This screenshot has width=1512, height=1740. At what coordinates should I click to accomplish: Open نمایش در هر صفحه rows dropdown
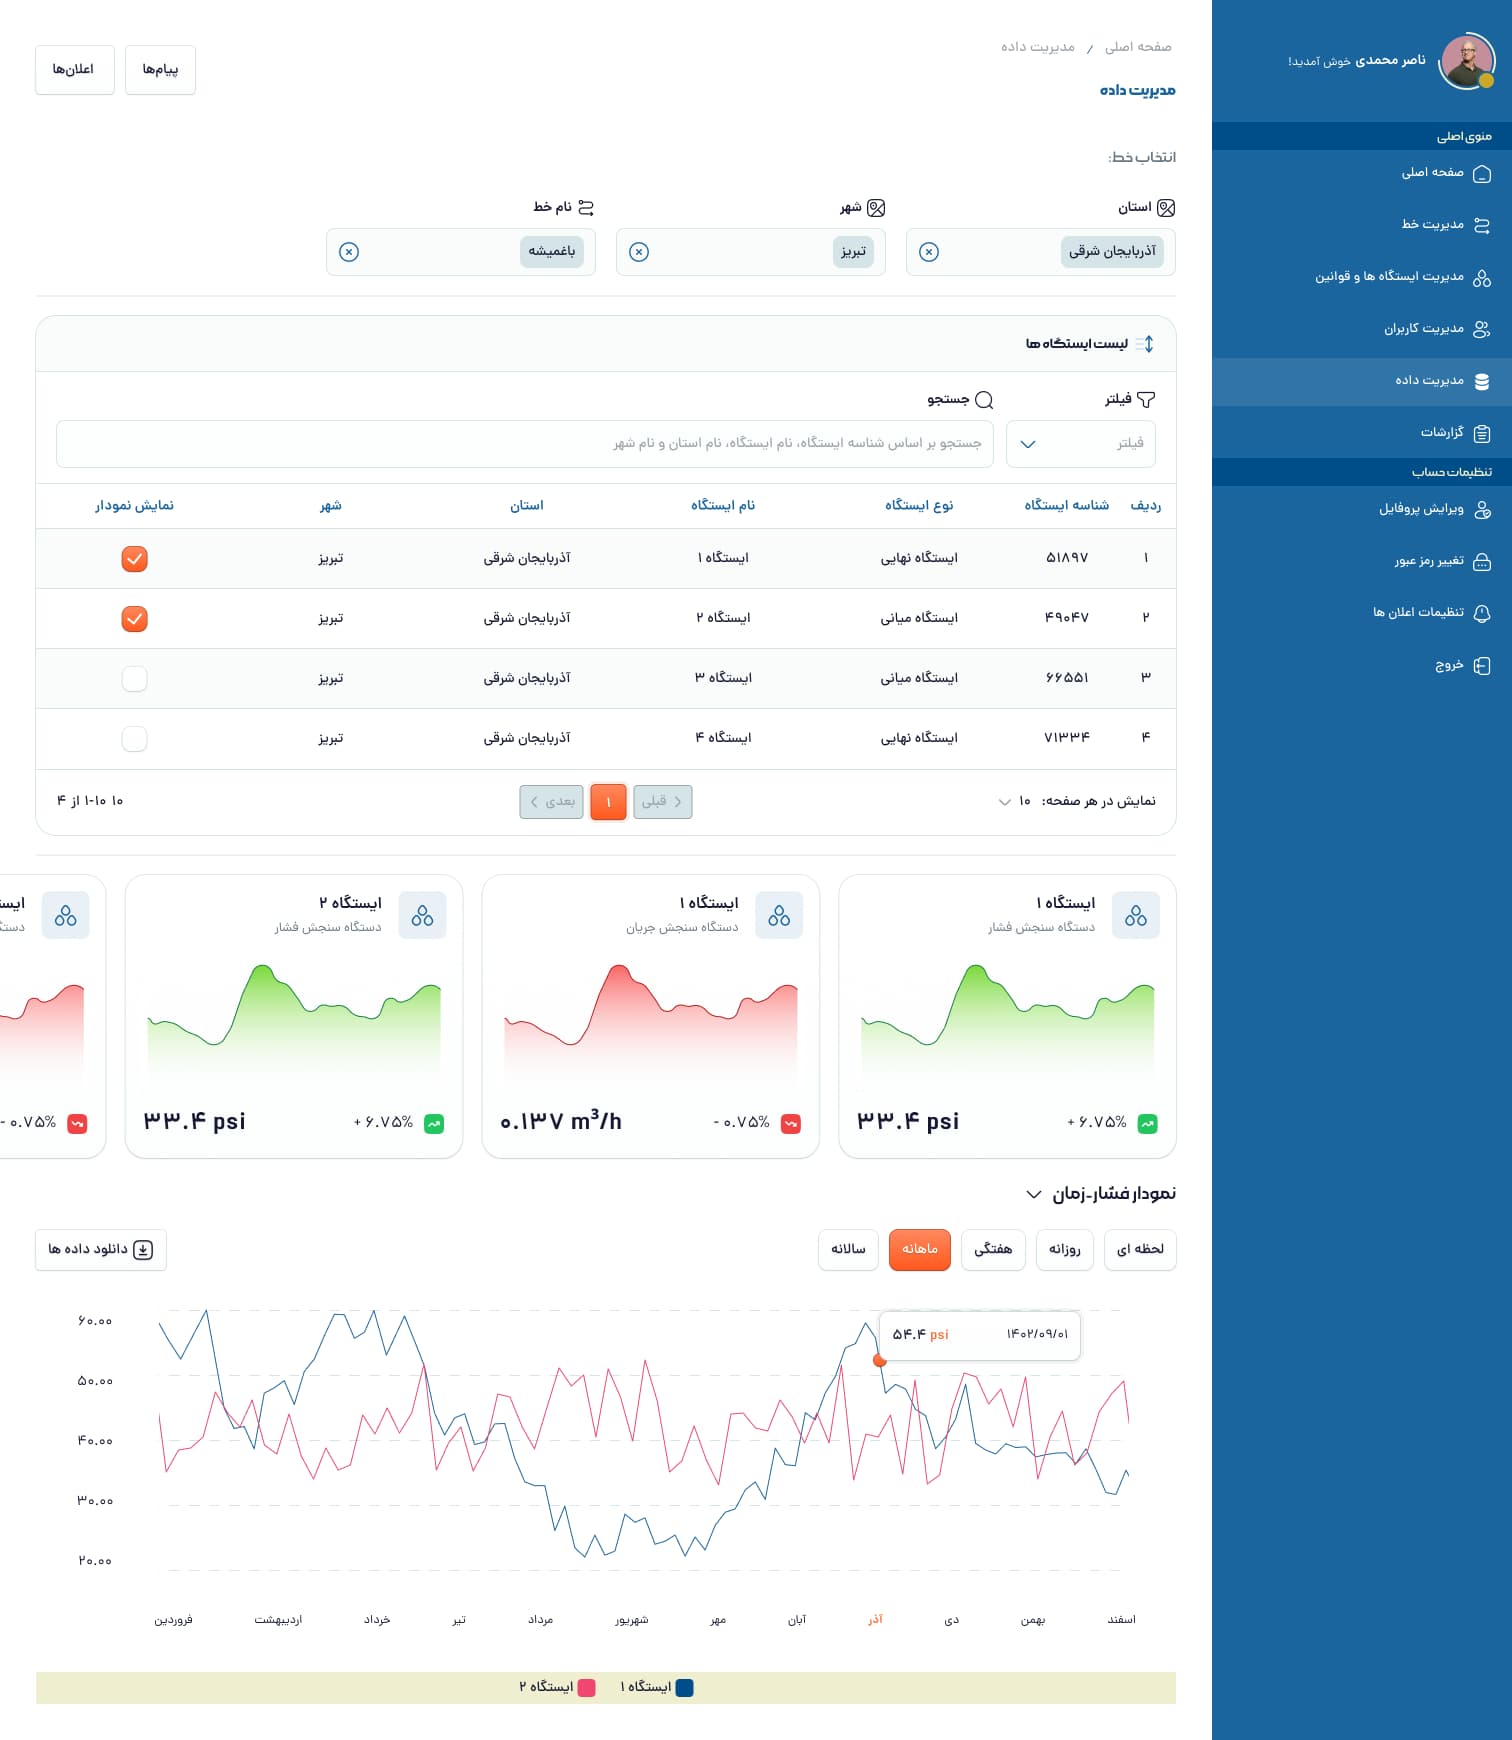point(1015,802)
